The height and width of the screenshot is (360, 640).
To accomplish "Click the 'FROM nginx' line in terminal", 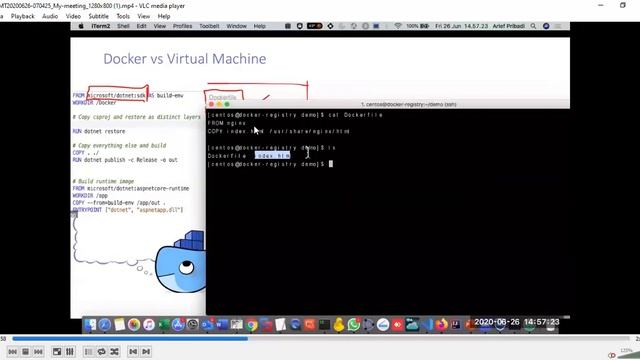I will 227,123.
